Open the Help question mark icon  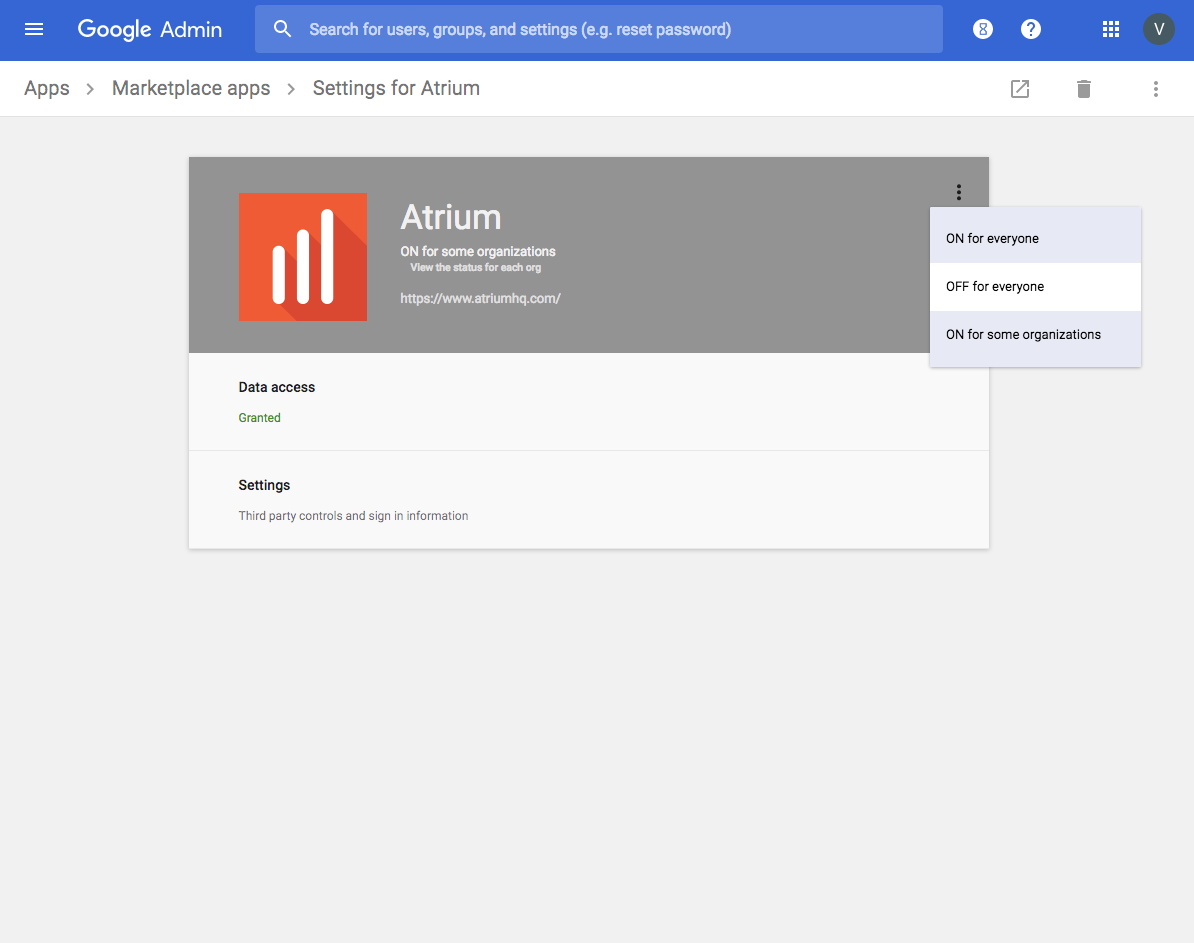1030,29
